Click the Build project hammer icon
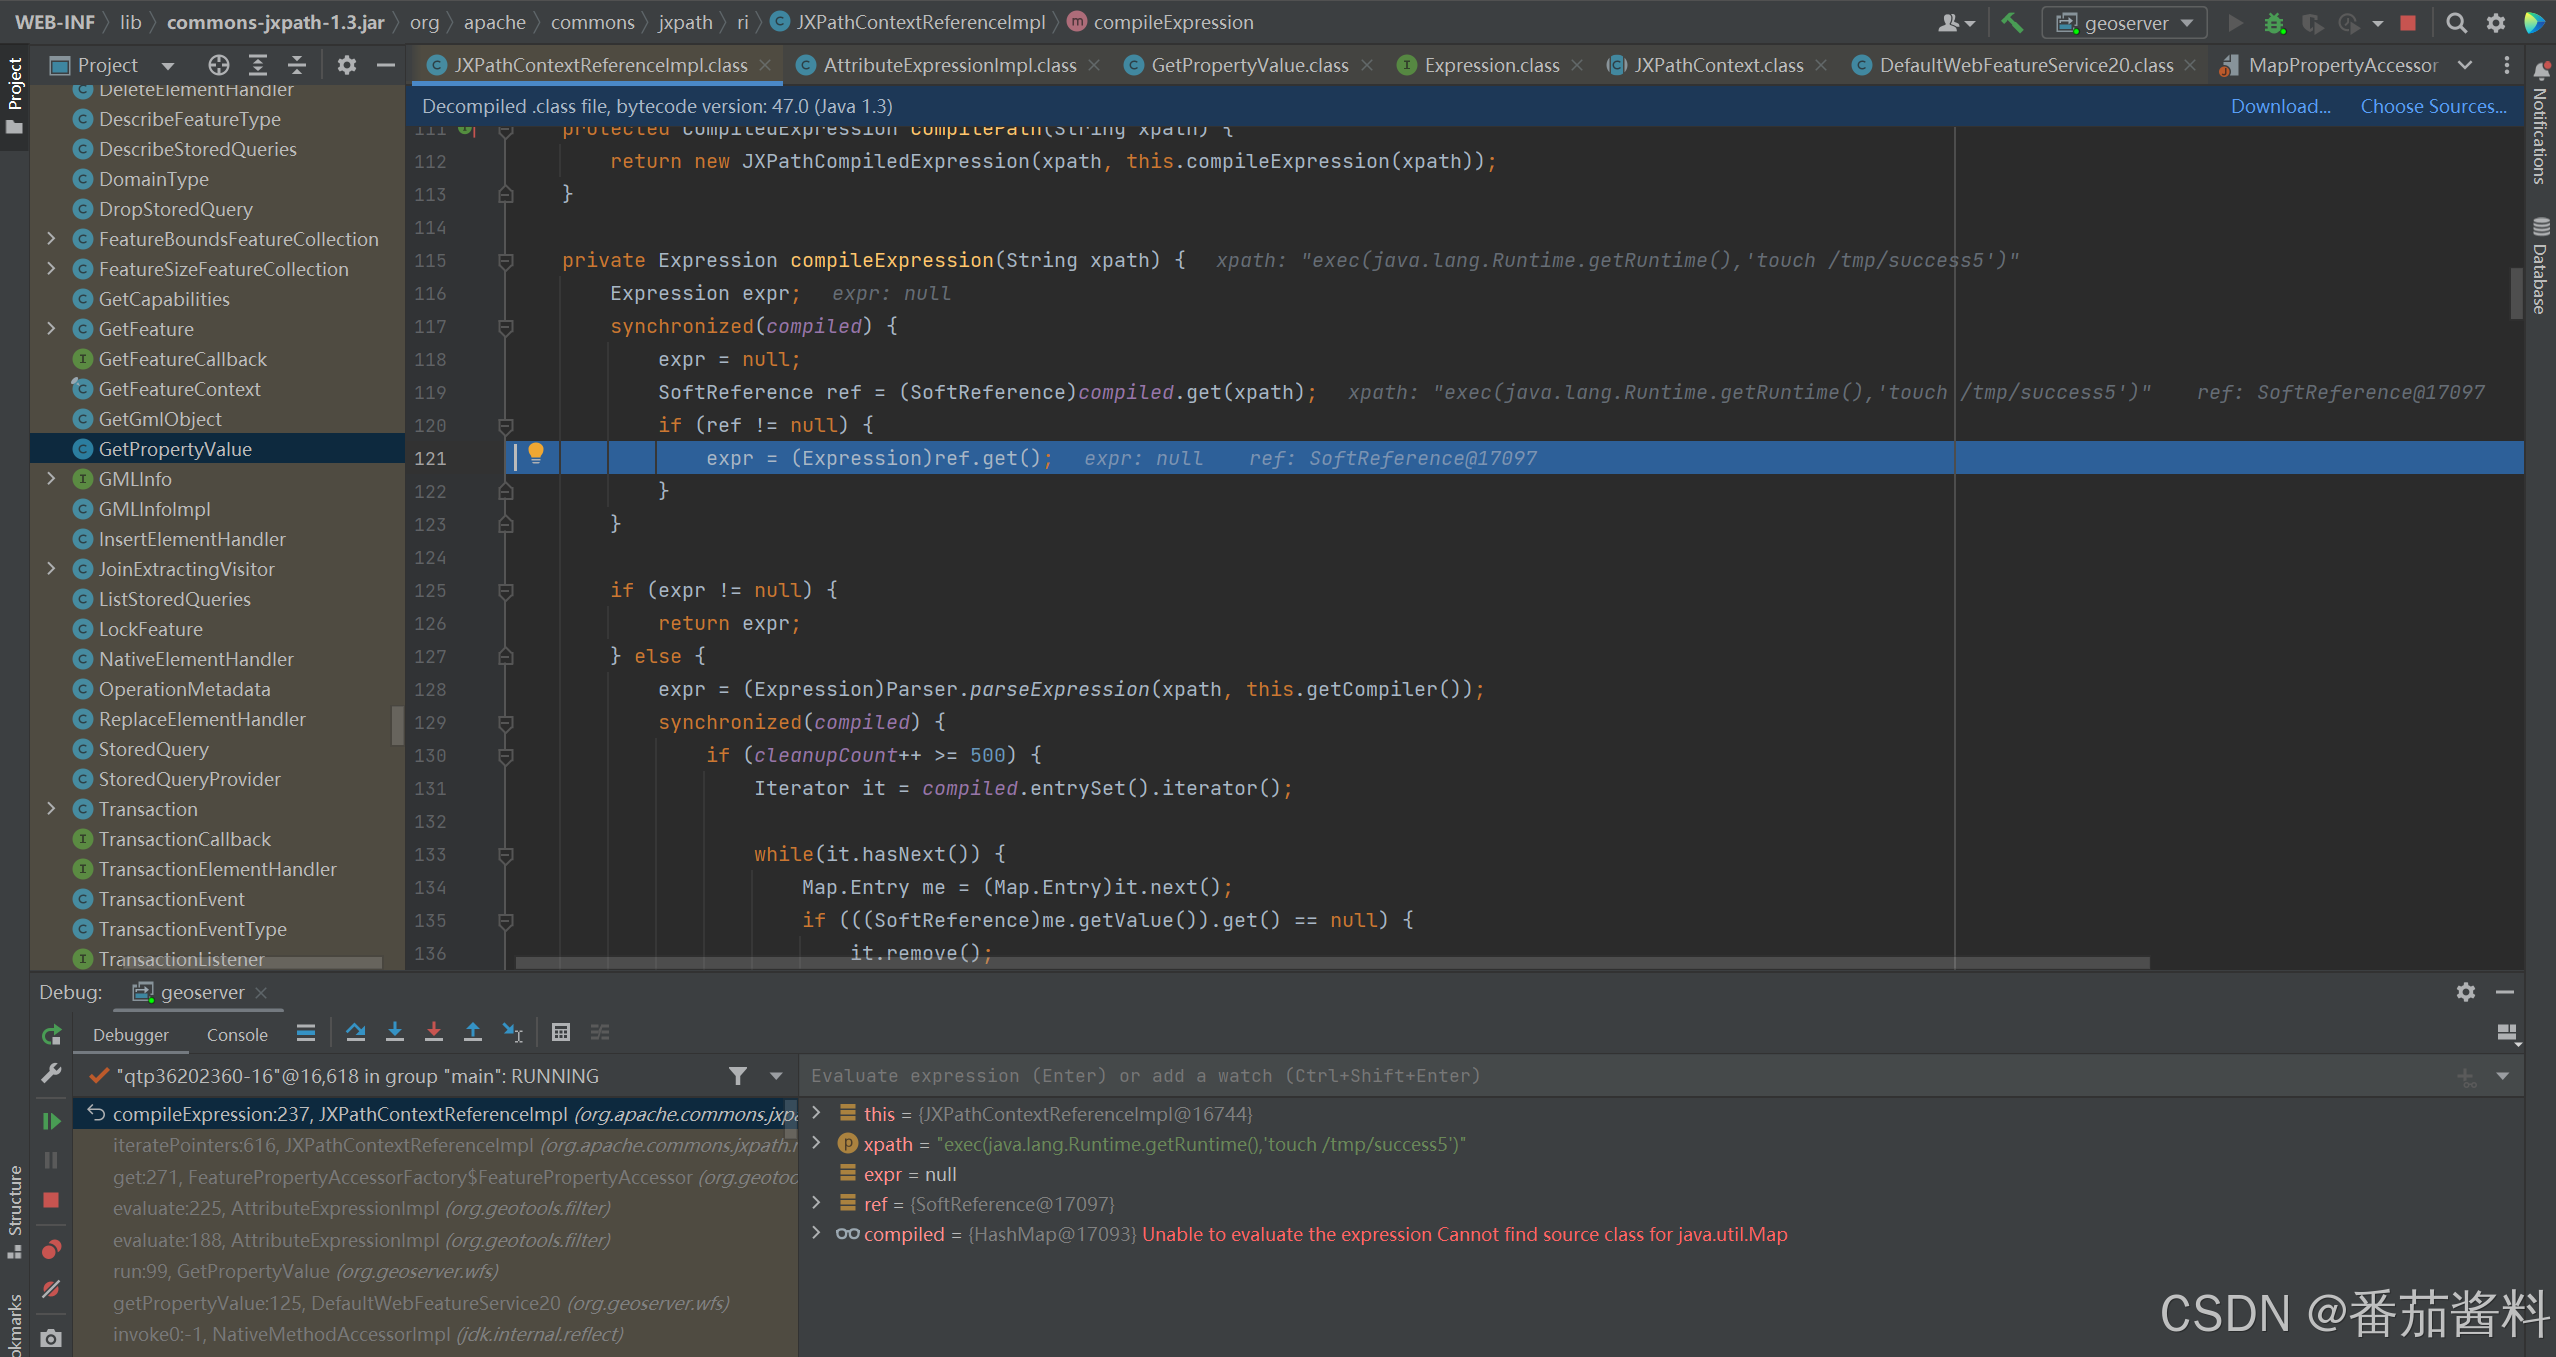 [2011, 22]
